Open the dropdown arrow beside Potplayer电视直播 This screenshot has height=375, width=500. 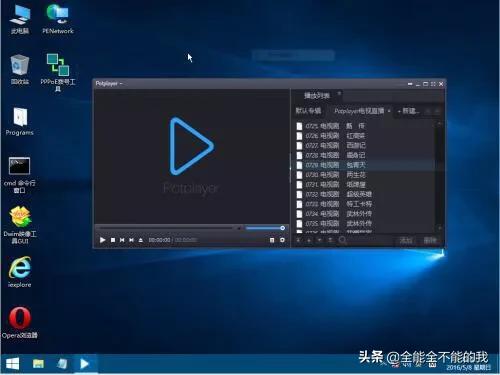[389, 111]
